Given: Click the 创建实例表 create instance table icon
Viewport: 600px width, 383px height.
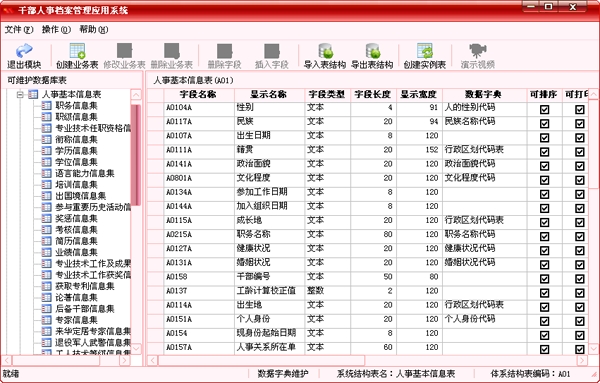Looking at the screenshot, I should (x=425, y=51).
